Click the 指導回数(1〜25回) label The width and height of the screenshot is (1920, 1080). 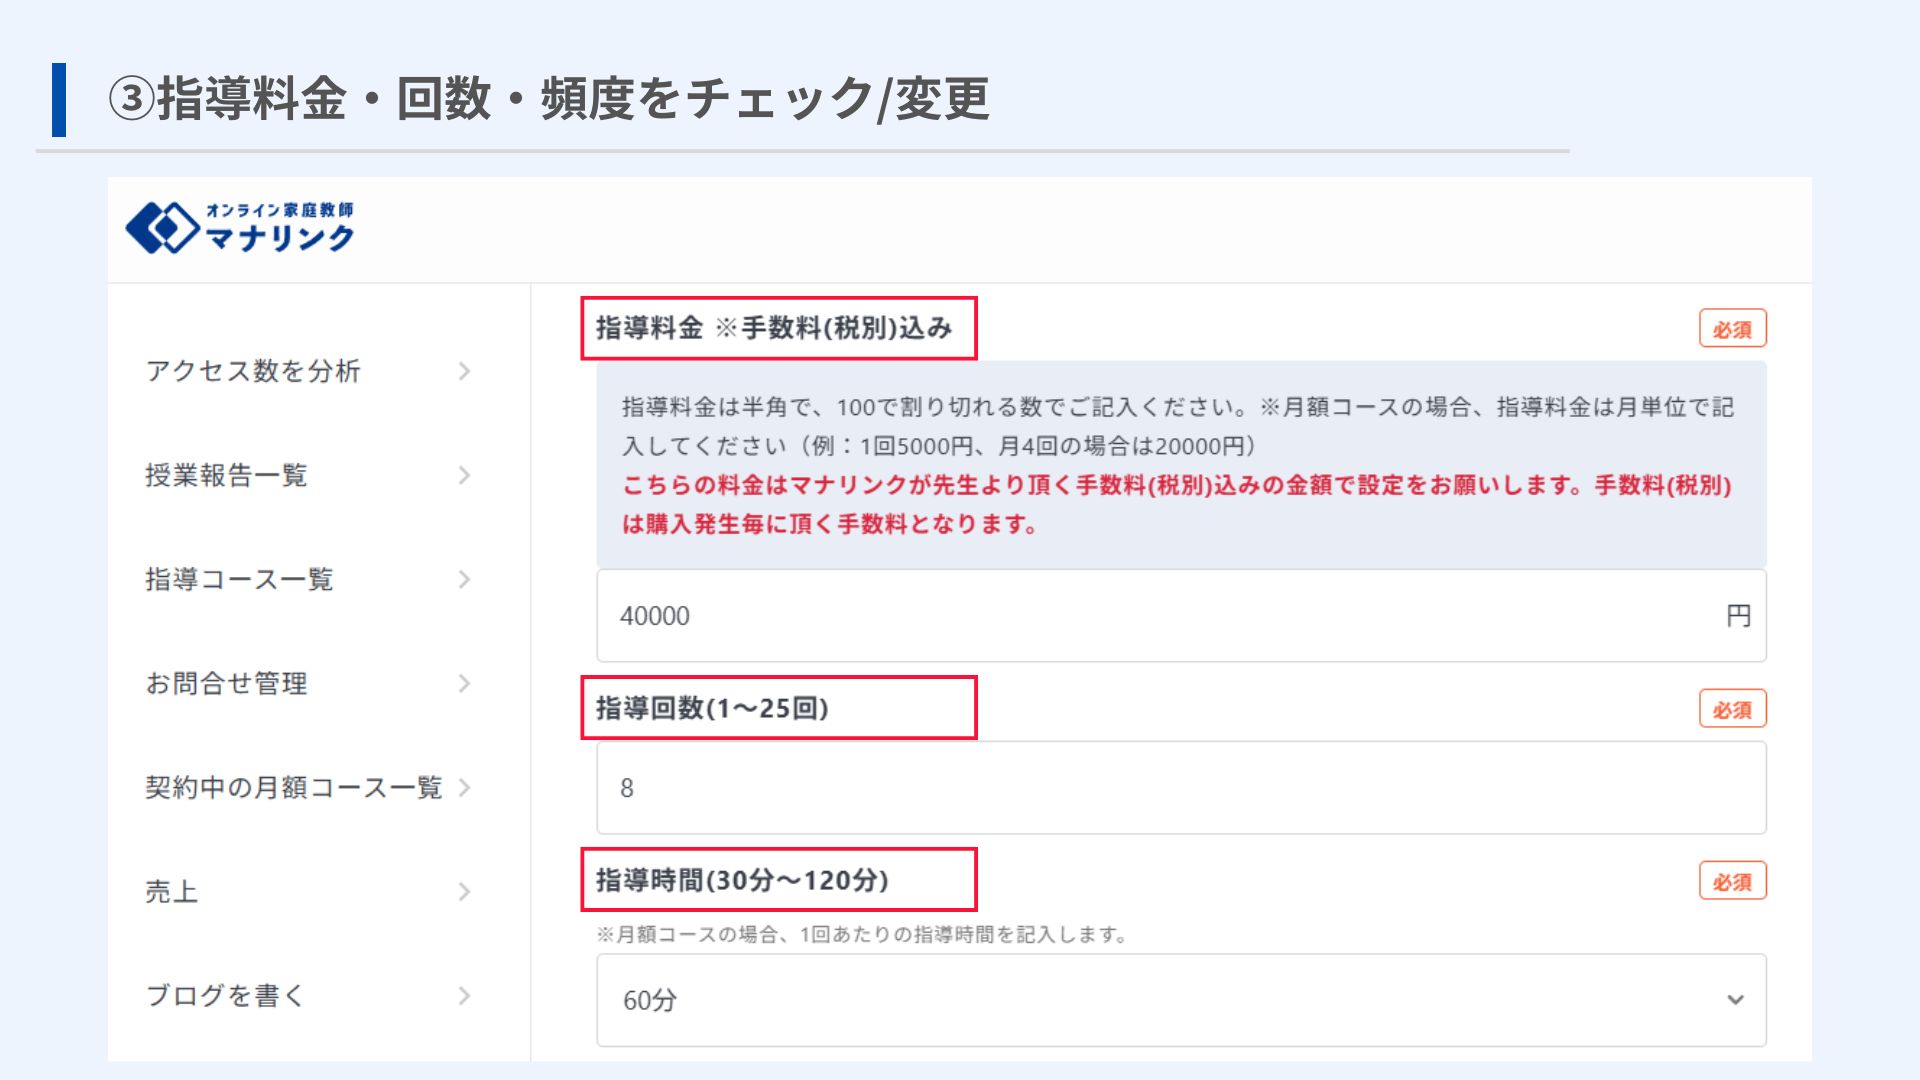tap(712, 708)
